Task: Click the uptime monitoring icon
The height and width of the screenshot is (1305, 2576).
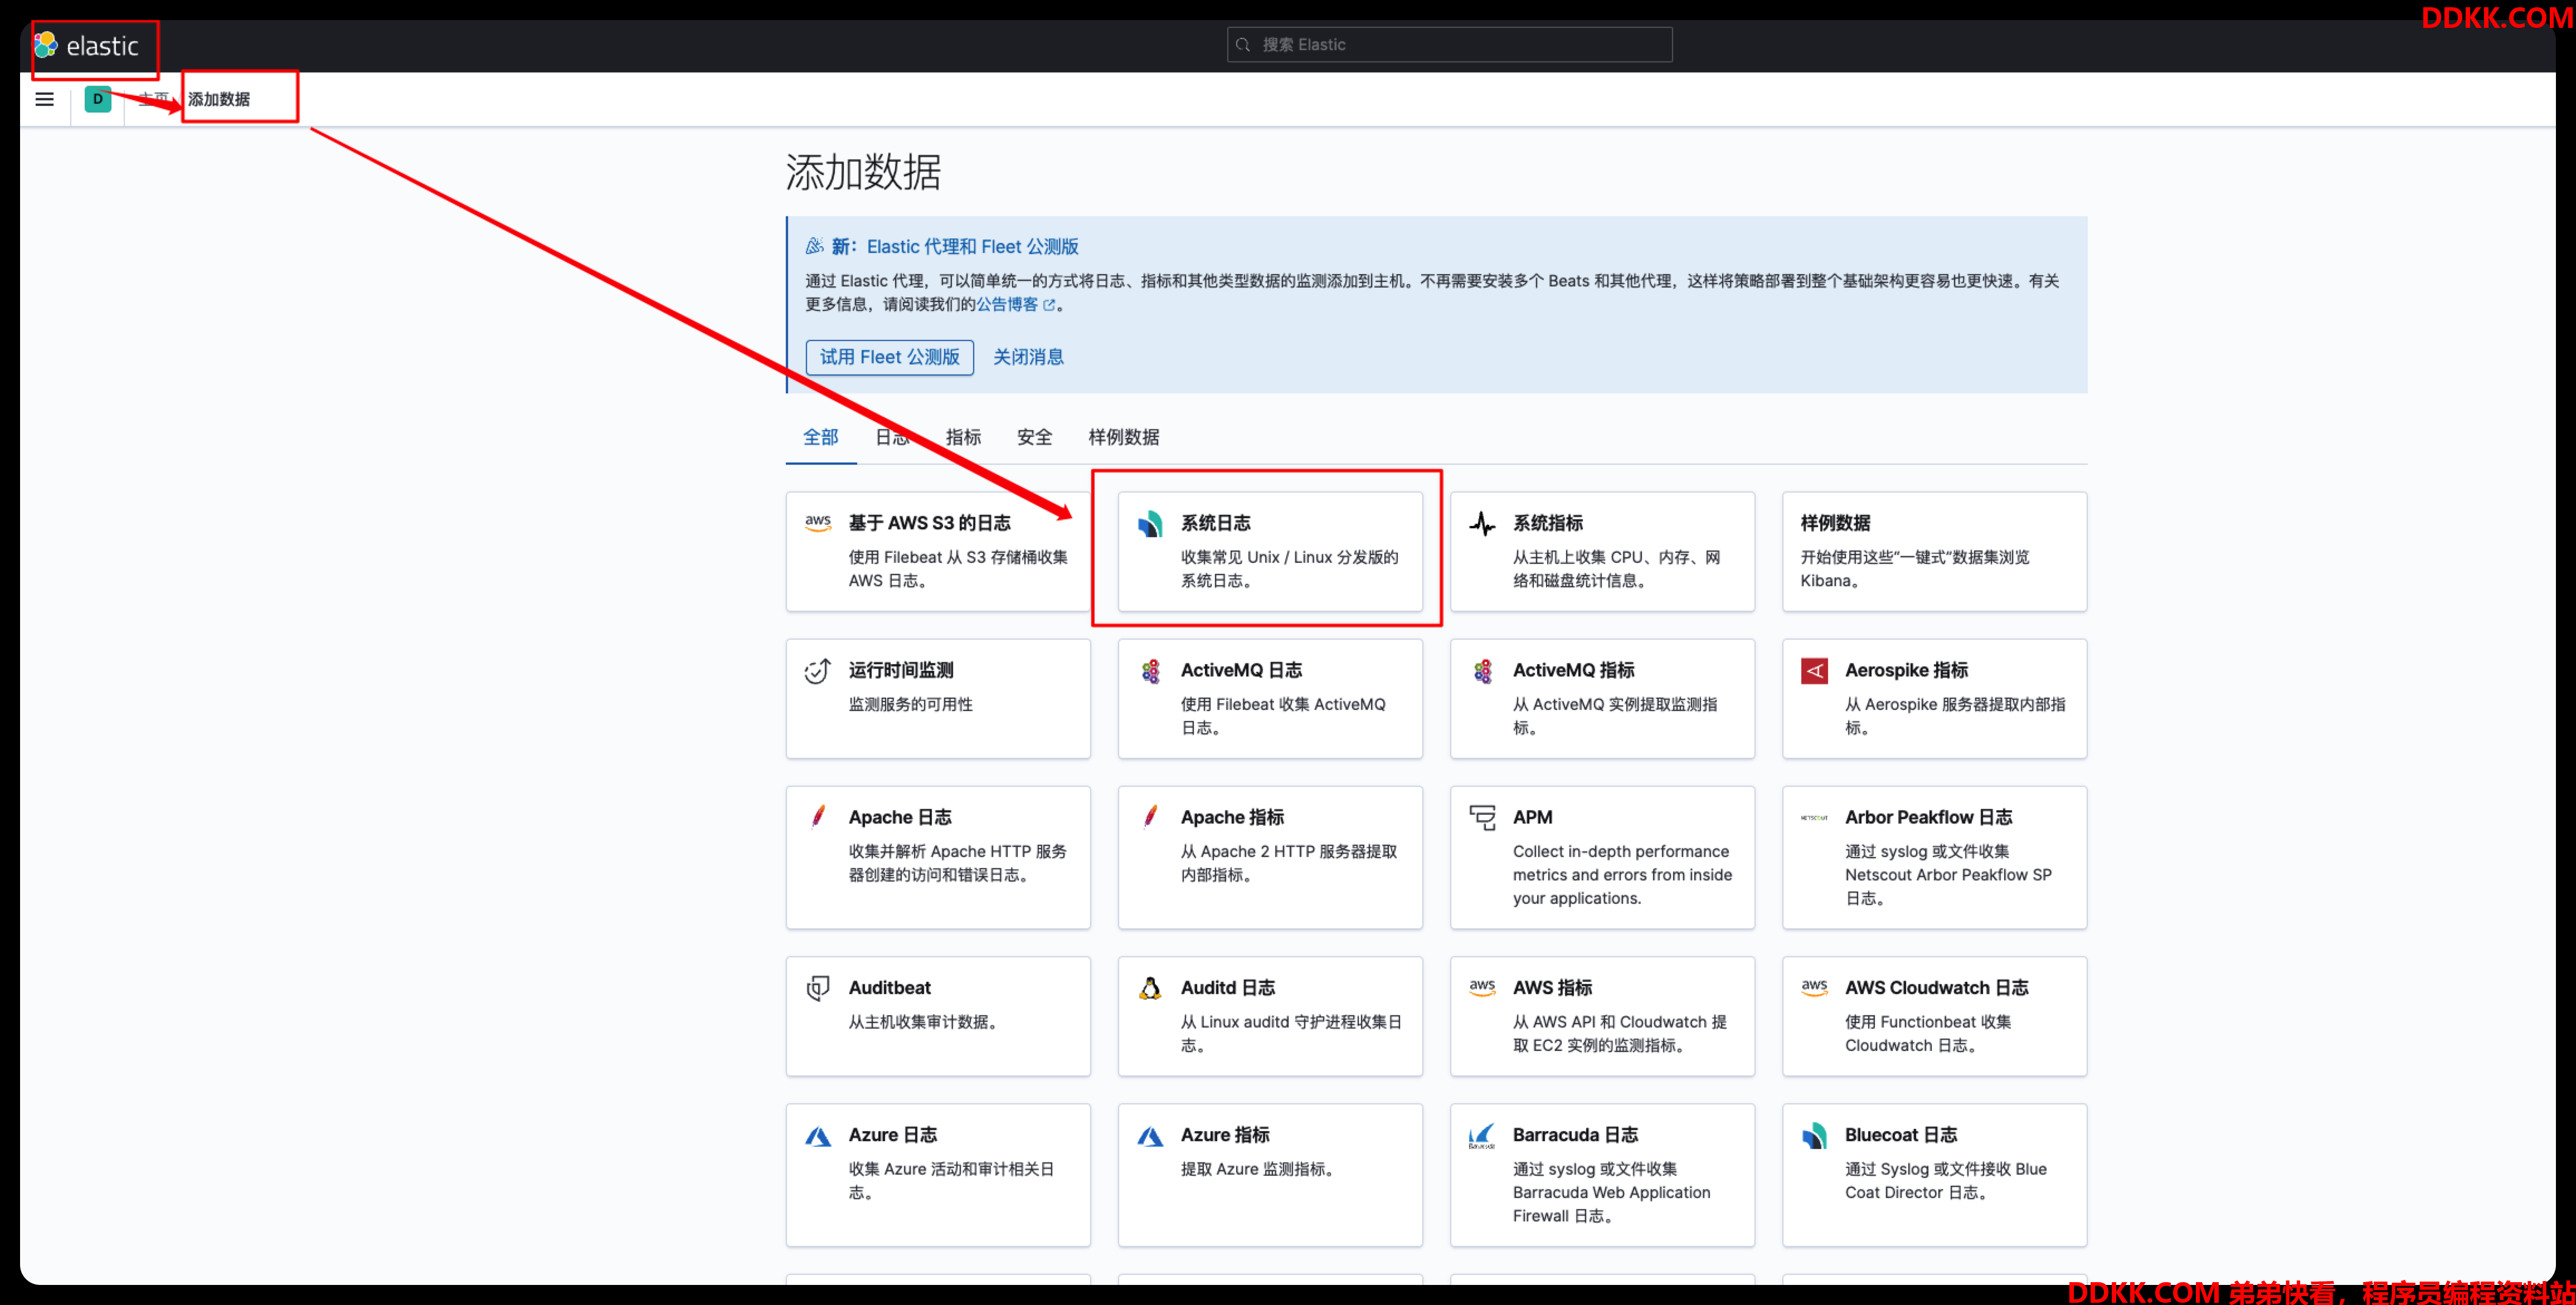Action: (x=818, y=670)
